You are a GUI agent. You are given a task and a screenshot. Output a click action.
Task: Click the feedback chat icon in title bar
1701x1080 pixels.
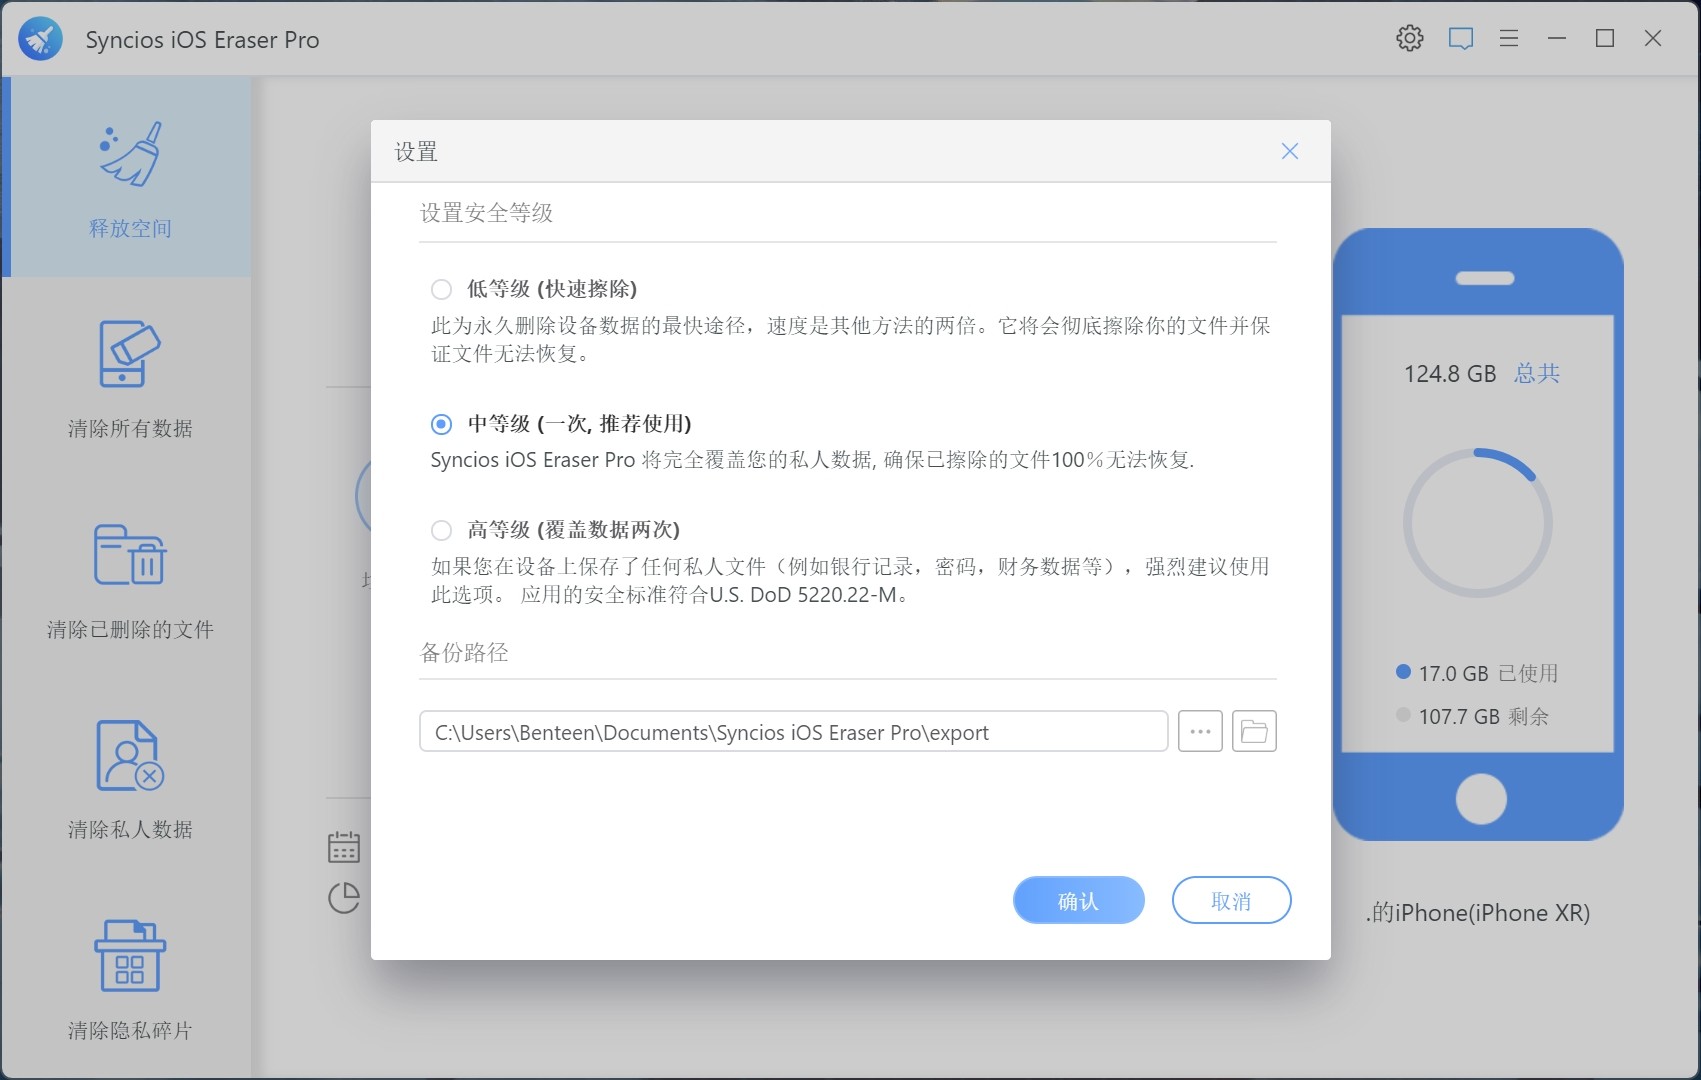pos(1461,39)
